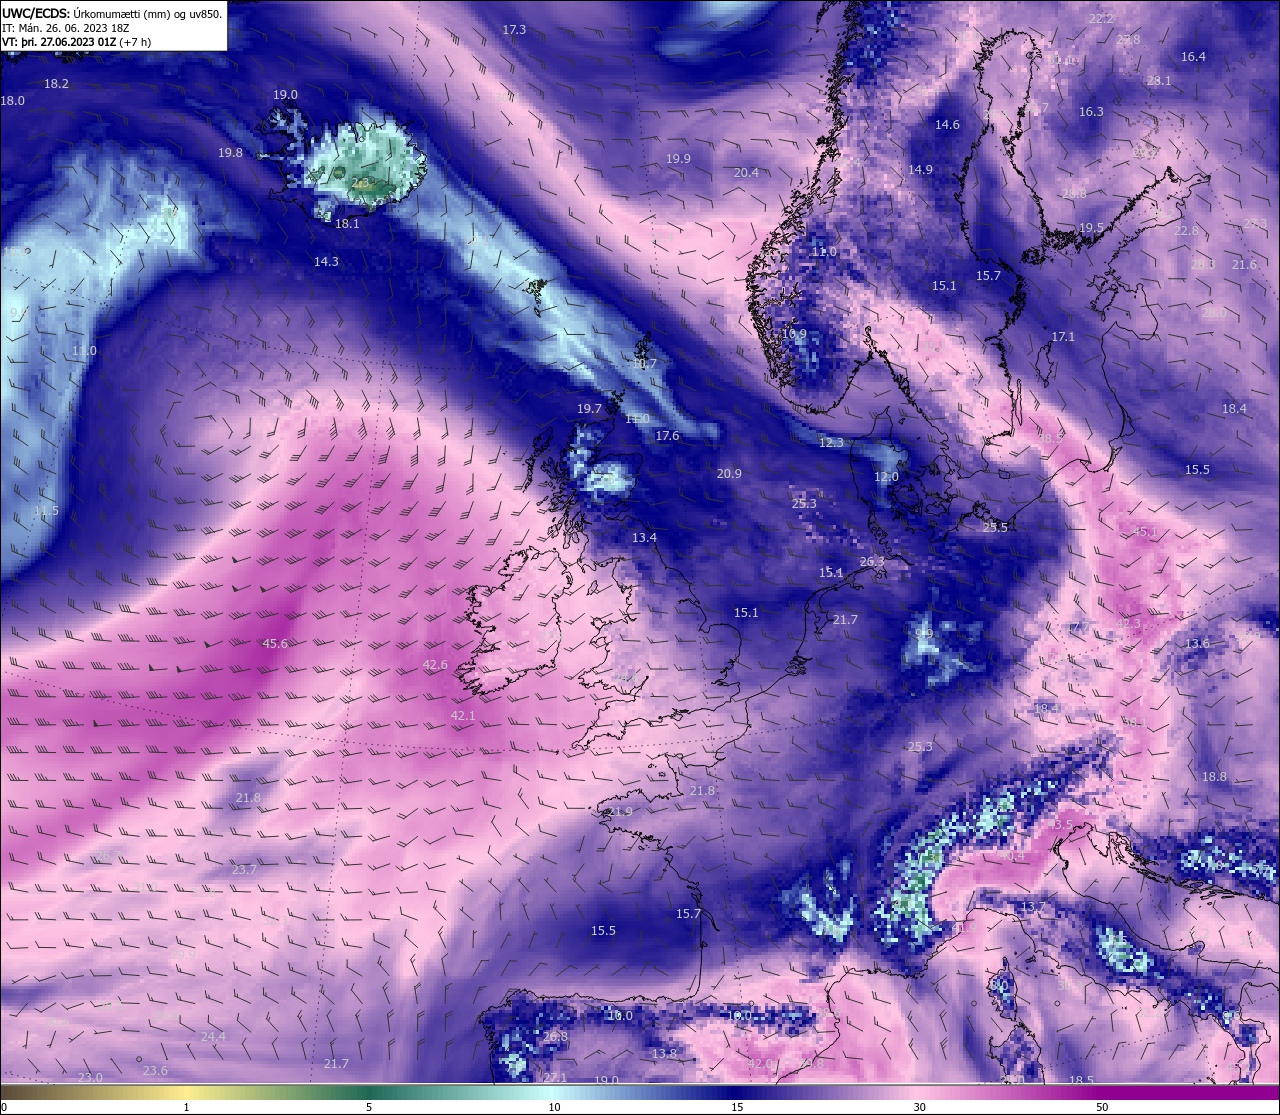Click the 13.8 value over Spain
The width and height of the screenshot is (1280, 1115).
click(664, 1054)
